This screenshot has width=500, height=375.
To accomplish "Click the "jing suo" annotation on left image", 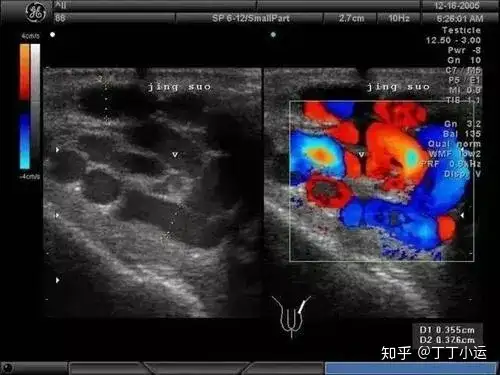I will point(179,87).
